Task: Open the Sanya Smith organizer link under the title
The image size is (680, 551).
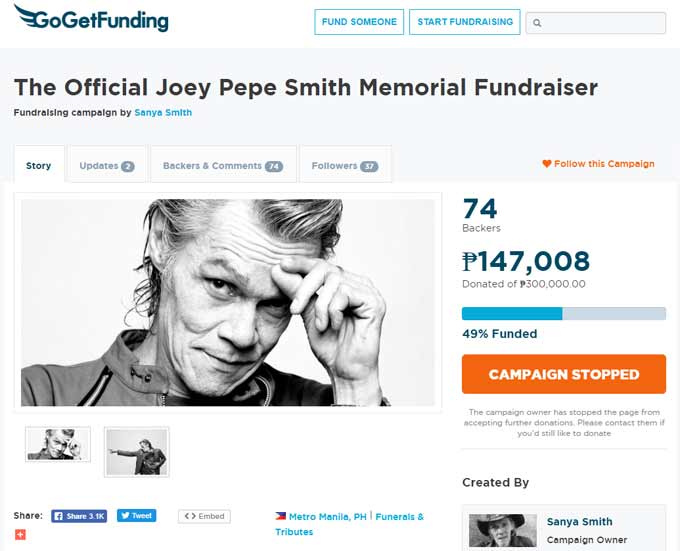Action: click(x=163, y=112)
